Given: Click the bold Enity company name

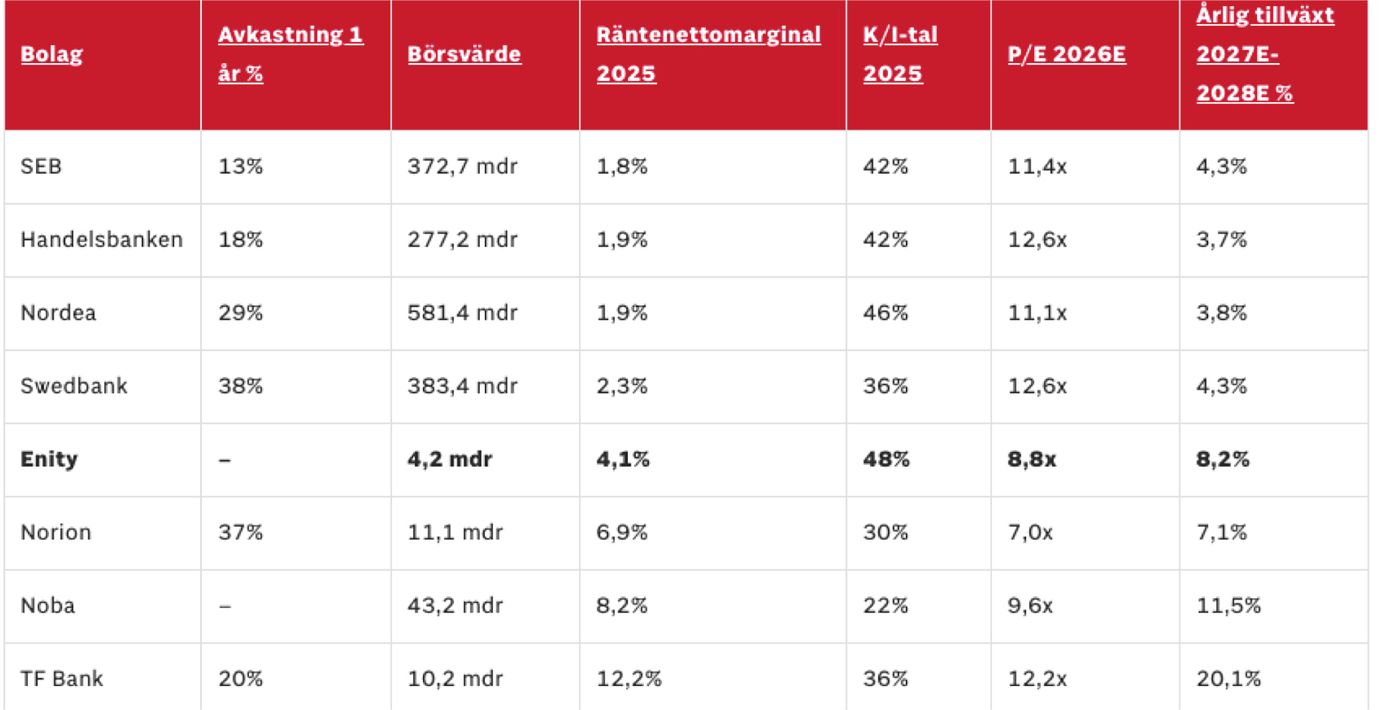Looking at the screenshot, I should 49,459.
